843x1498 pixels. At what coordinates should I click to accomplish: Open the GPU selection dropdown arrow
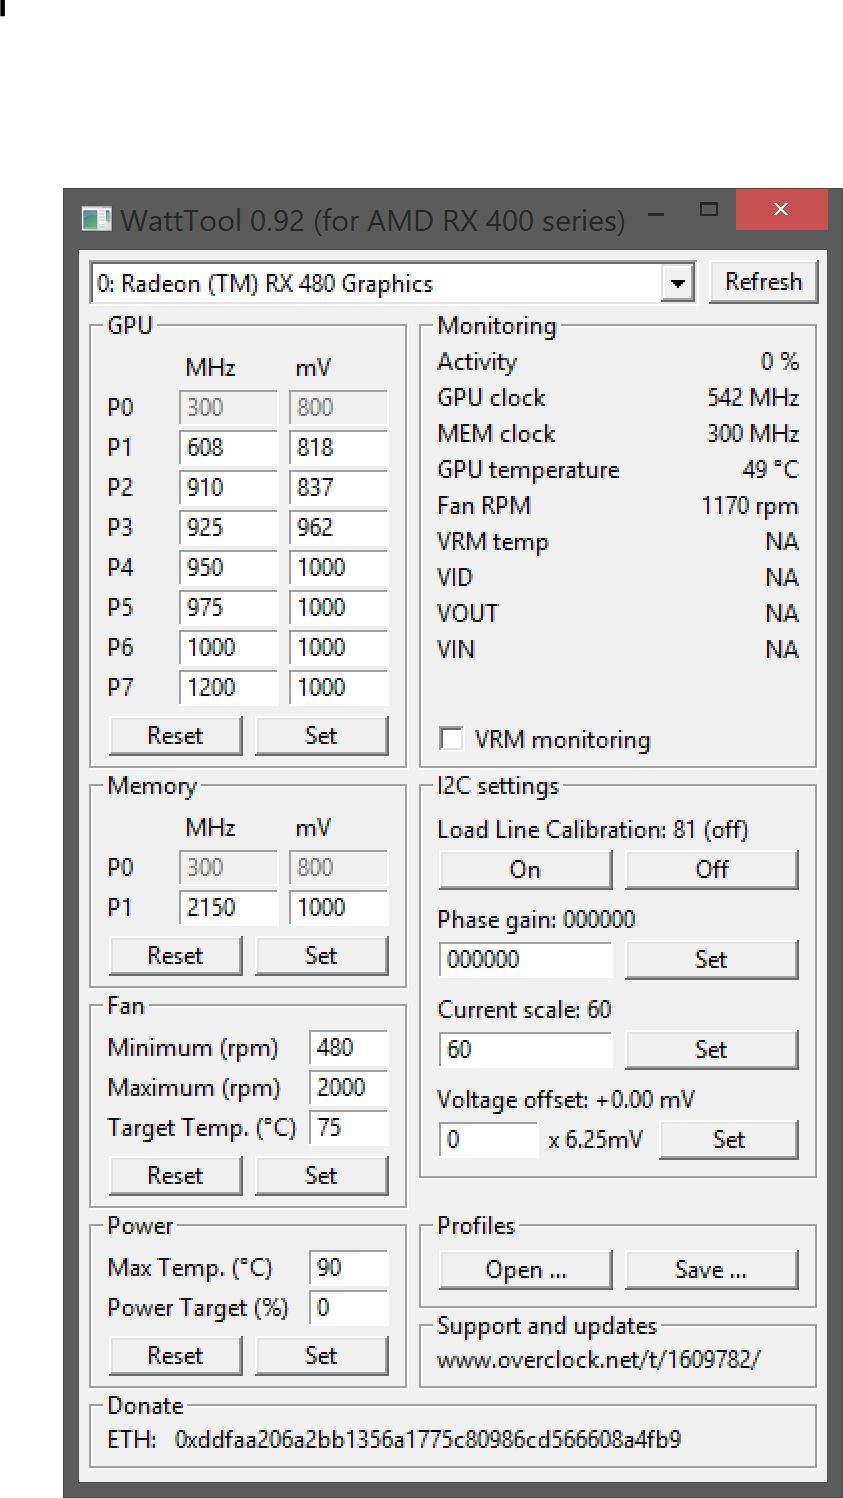coord(679,283)
